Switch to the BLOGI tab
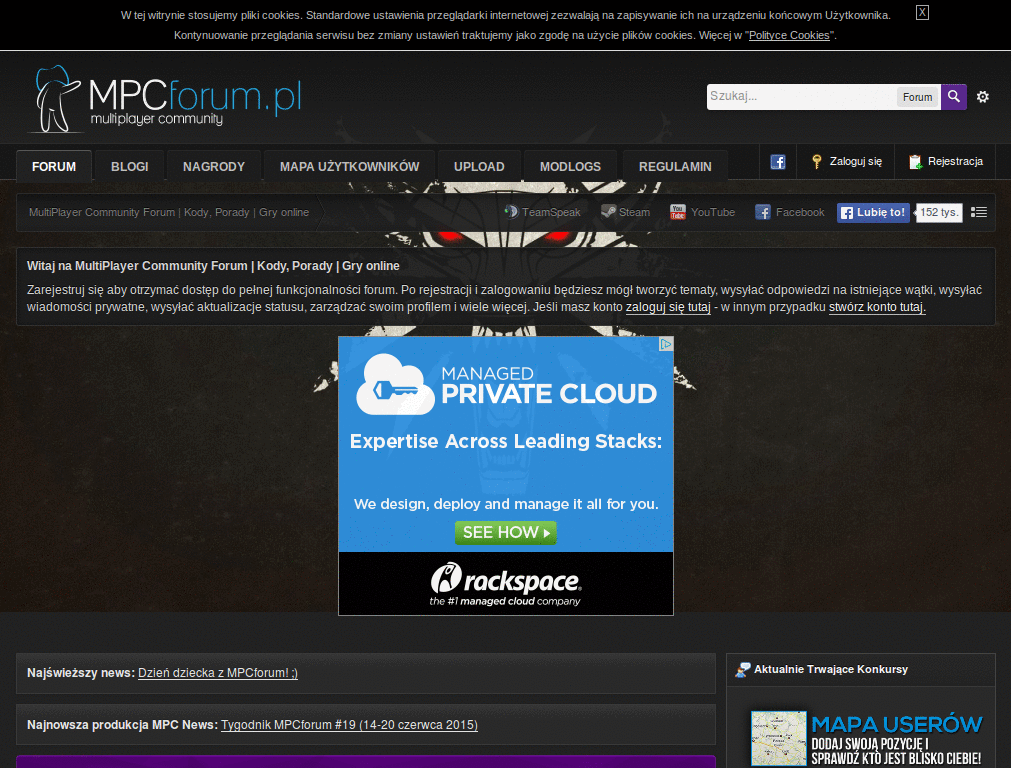1024x768 pixels. click(129, 167)
